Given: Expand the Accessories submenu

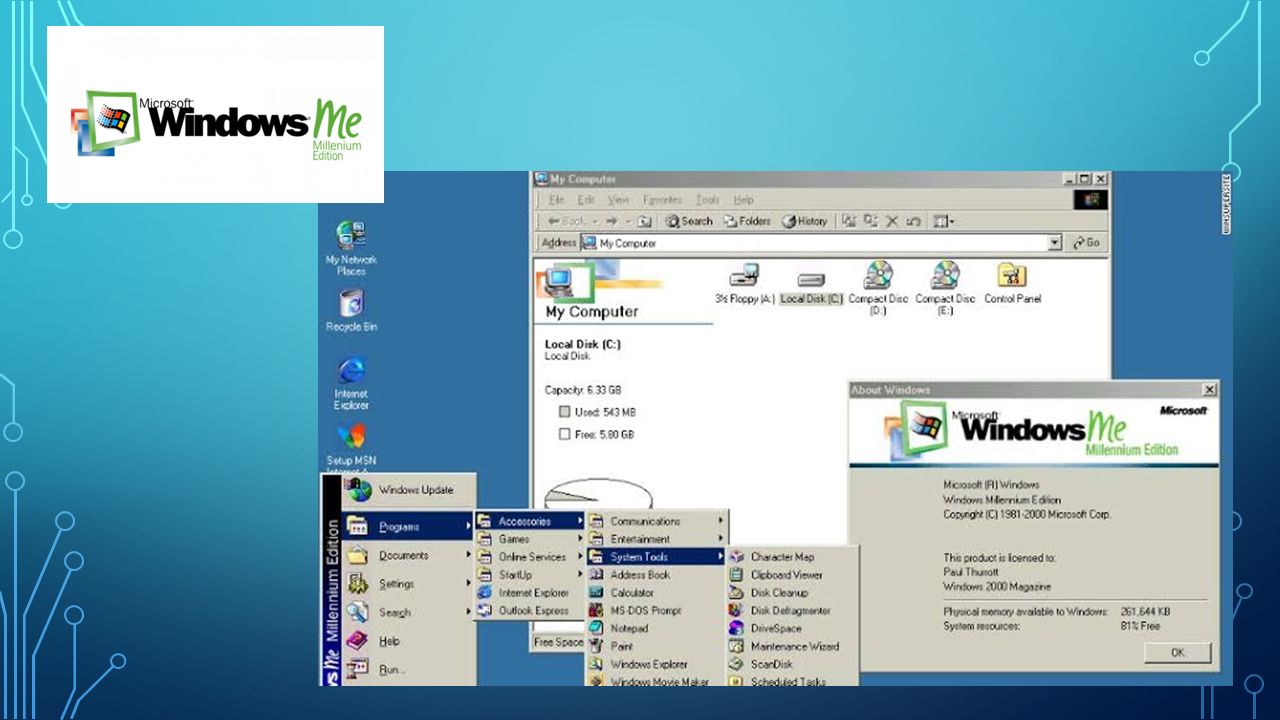Looking at the screenshot, I should pyautogui.click(x=530, y=521).
